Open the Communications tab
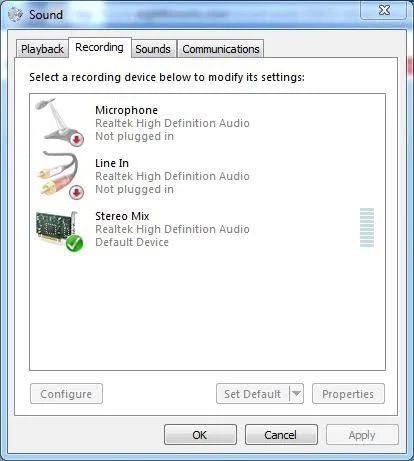 point(221,49)
